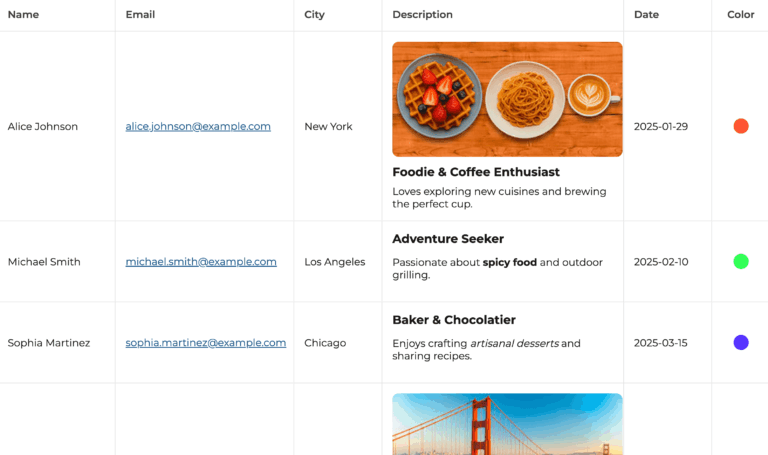Click the City column header
The image size is (768, 455).
click(x=314, y=15)
